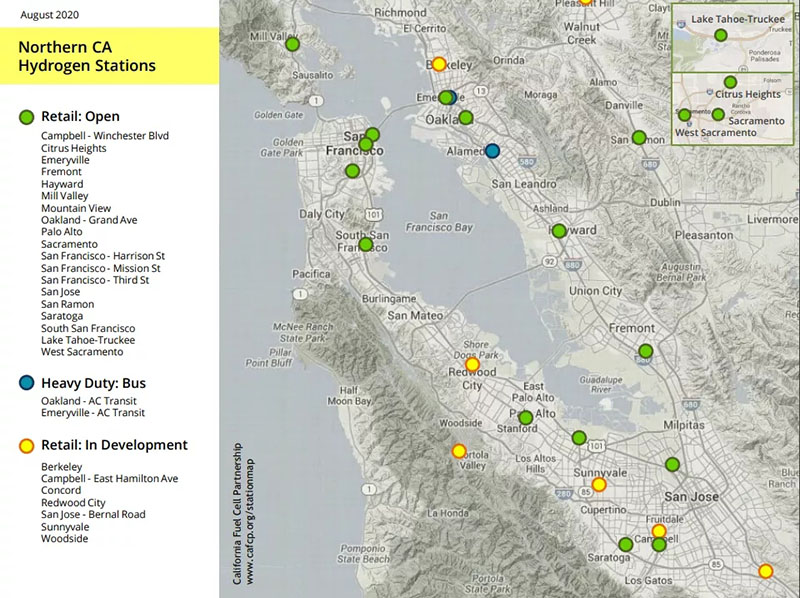Select the green Palo Alto station marker
The image size is (800, 598).
[526, 417]
